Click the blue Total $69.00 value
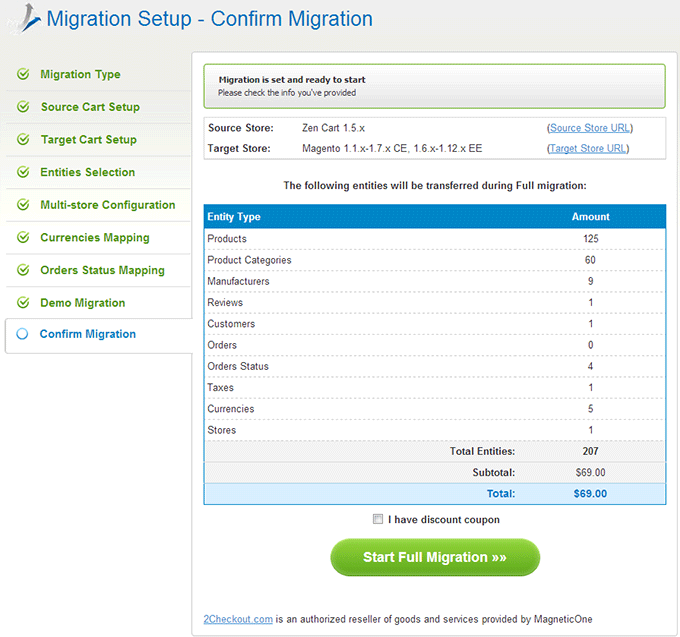680x637 pixels. [590, 493]
